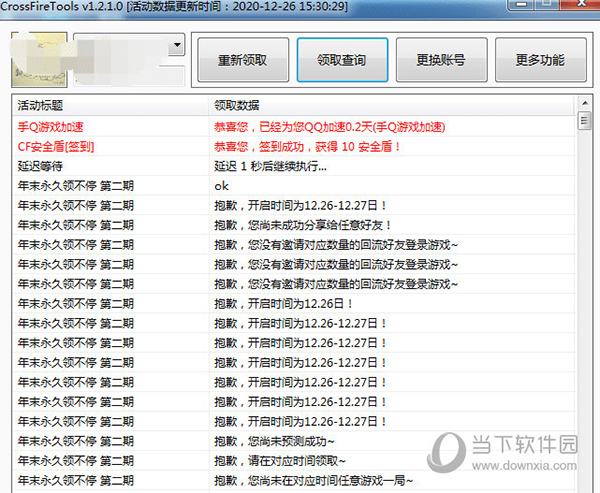The width and height of the screenshot is (600, 493).
Task: Click 延迟 1 秒后继续执行... message
Action: point(270,166)
